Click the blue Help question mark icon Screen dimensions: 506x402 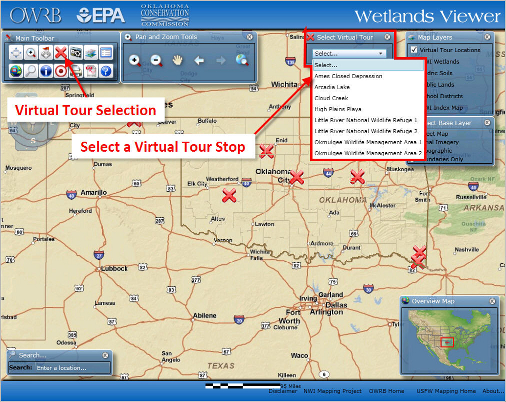point(106,71)
